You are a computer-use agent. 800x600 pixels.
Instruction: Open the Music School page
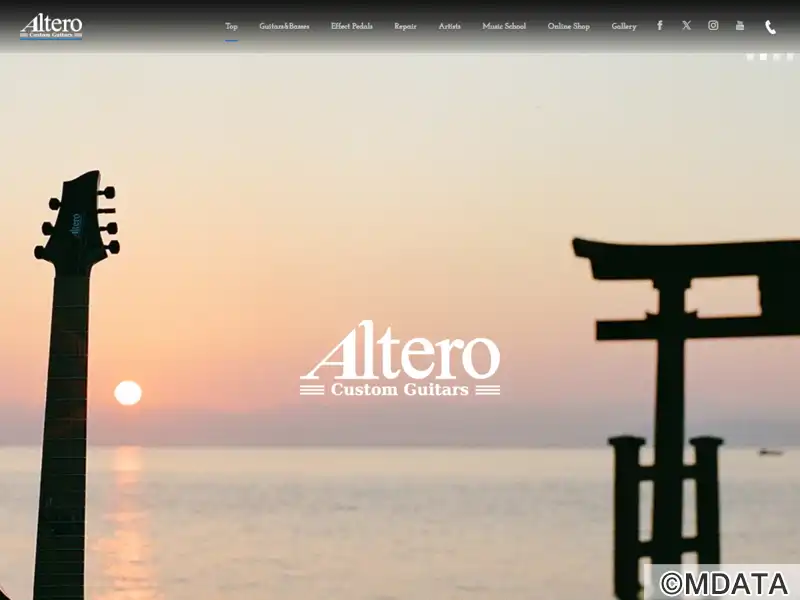pyautogui.click(x=504, y=26)
